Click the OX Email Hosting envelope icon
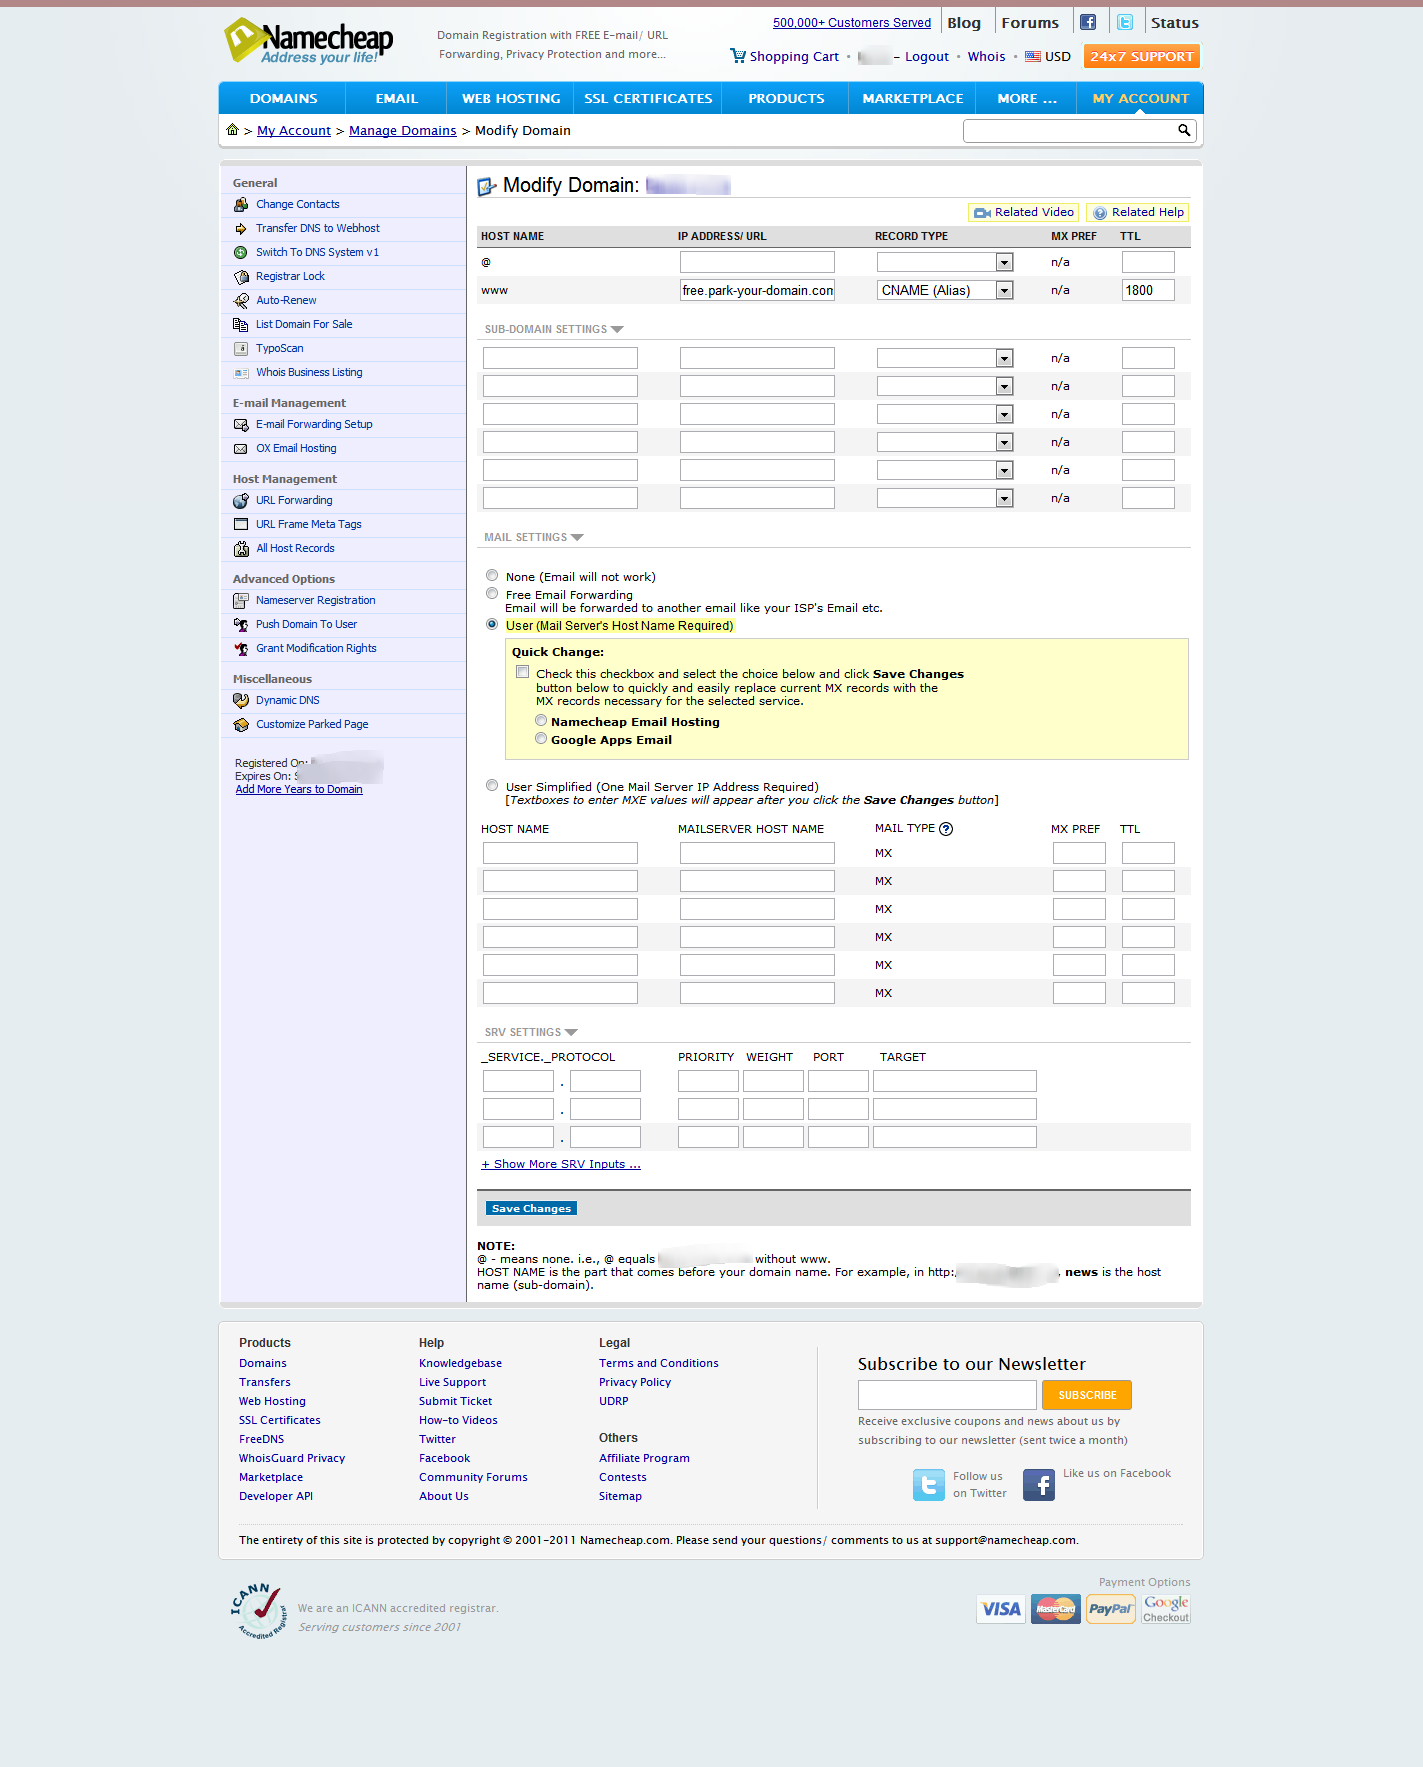1423x1767 pixels. click(241, 448)
